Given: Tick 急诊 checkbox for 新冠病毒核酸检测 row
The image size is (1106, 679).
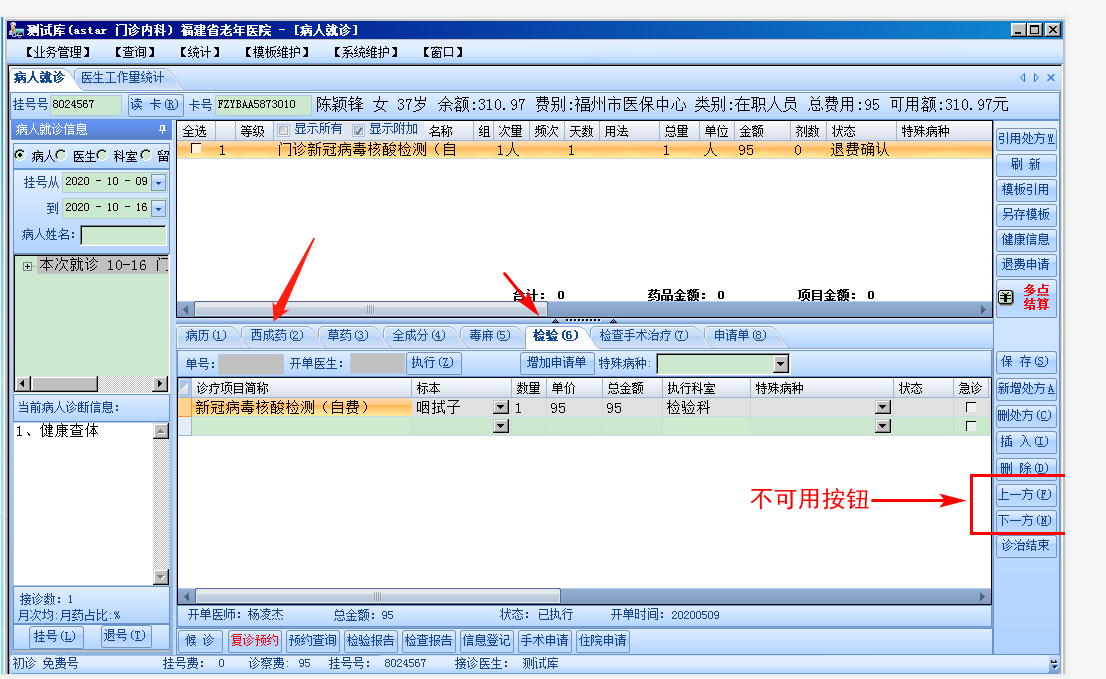Looking at the screenshot, I should coord(971,408).
